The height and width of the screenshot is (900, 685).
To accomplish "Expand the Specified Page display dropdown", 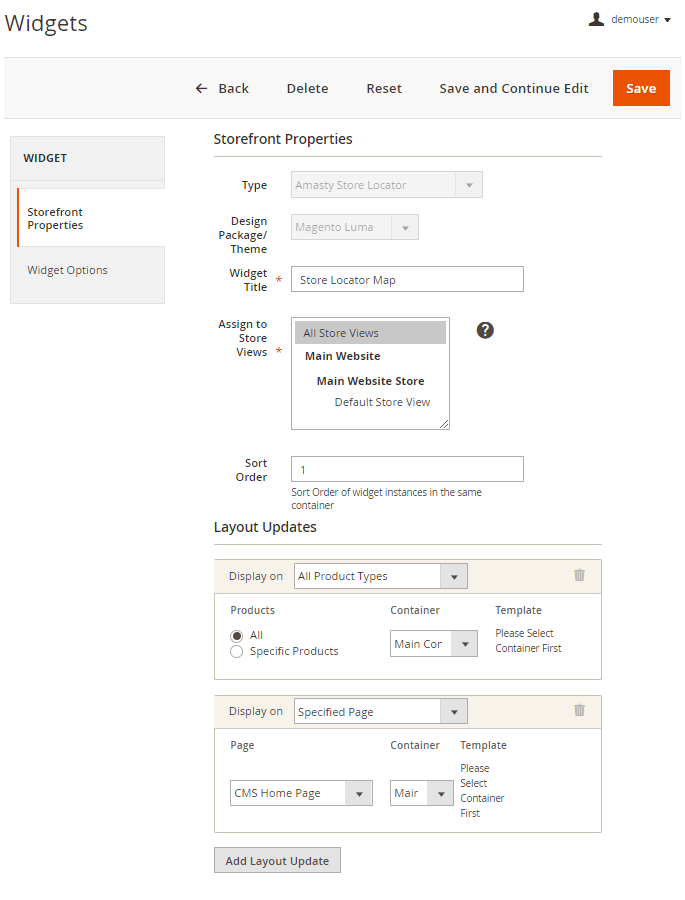I will [381, 712].
